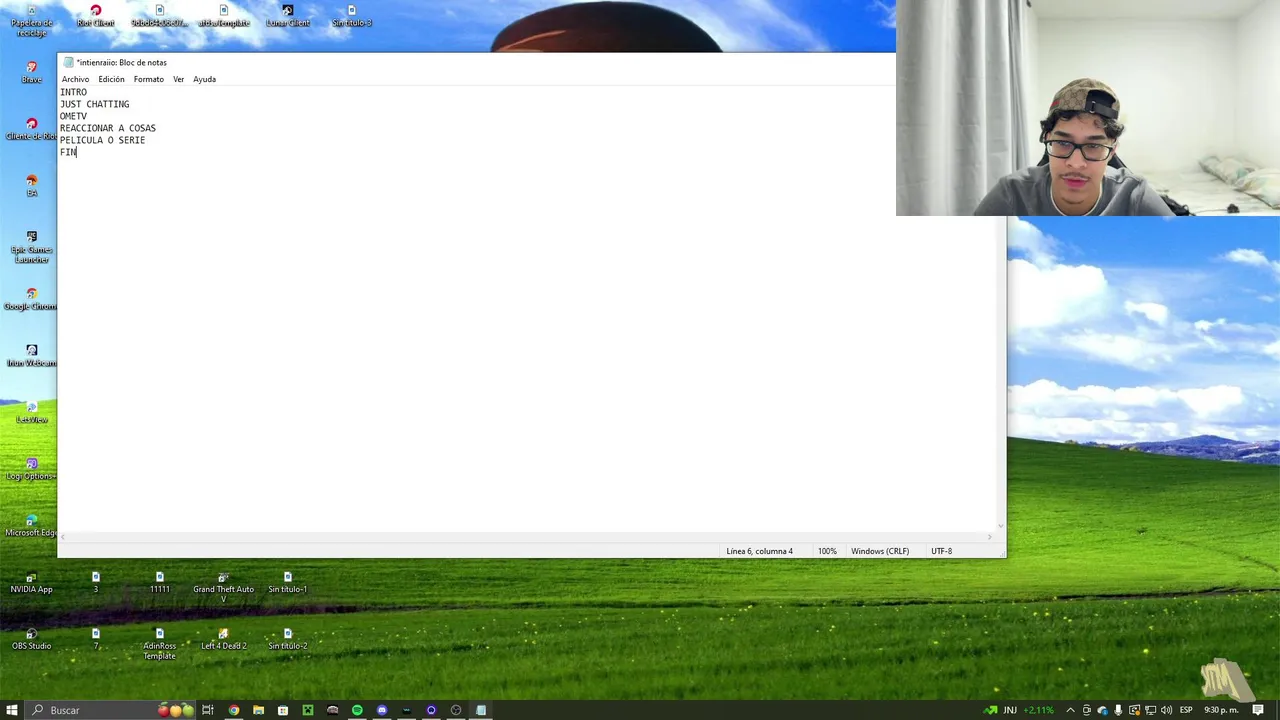Click the INTRO line in Notepad
The image size is (1280, 720).
(x=73, y=92)
